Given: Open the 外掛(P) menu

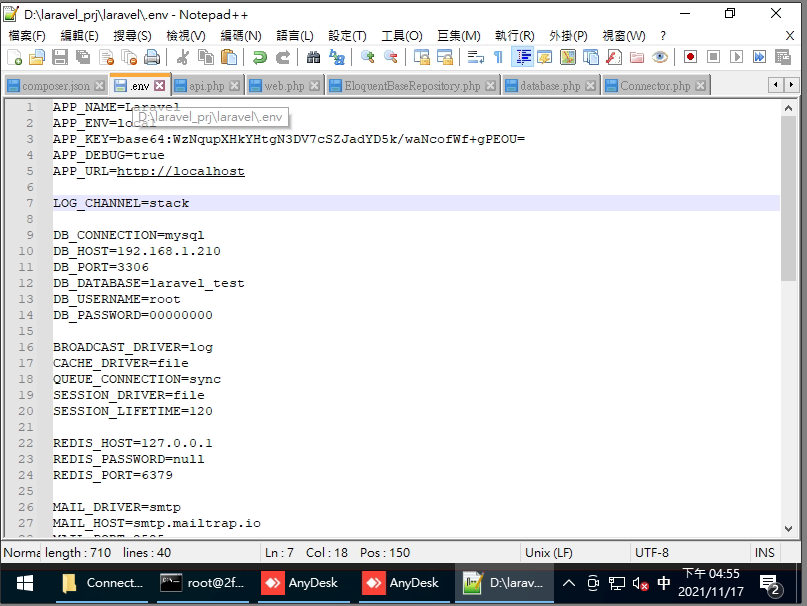Looking at the screenshot, I should tap(568, 36).
